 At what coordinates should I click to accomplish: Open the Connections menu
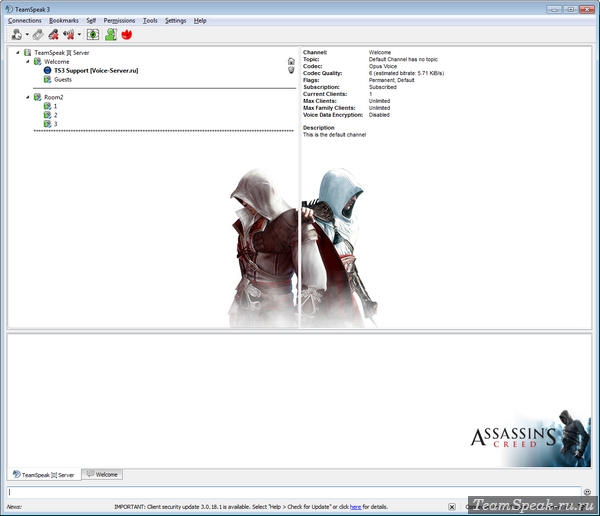24,21
